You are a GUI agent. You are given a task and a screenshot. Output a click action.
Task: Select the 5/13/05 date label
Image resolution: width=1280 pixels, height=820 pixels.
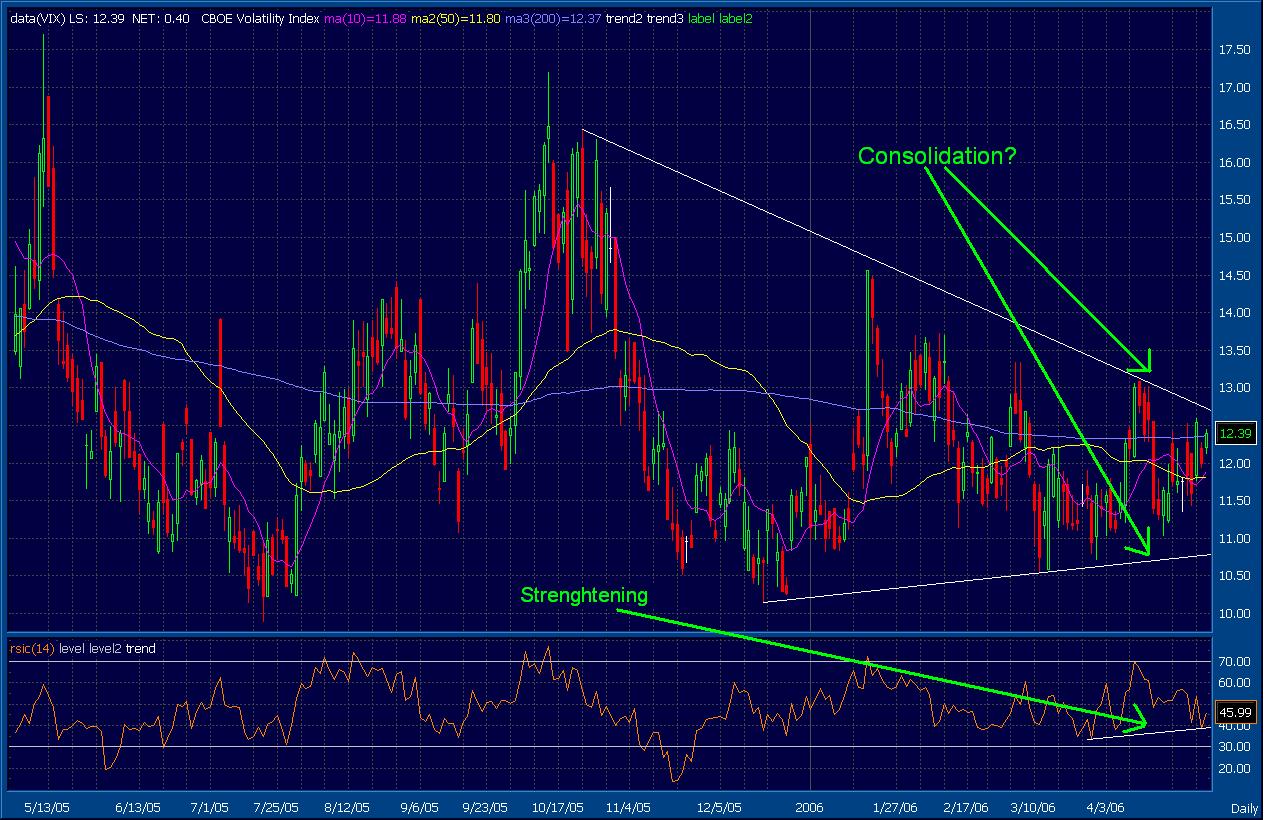point(46,806)
